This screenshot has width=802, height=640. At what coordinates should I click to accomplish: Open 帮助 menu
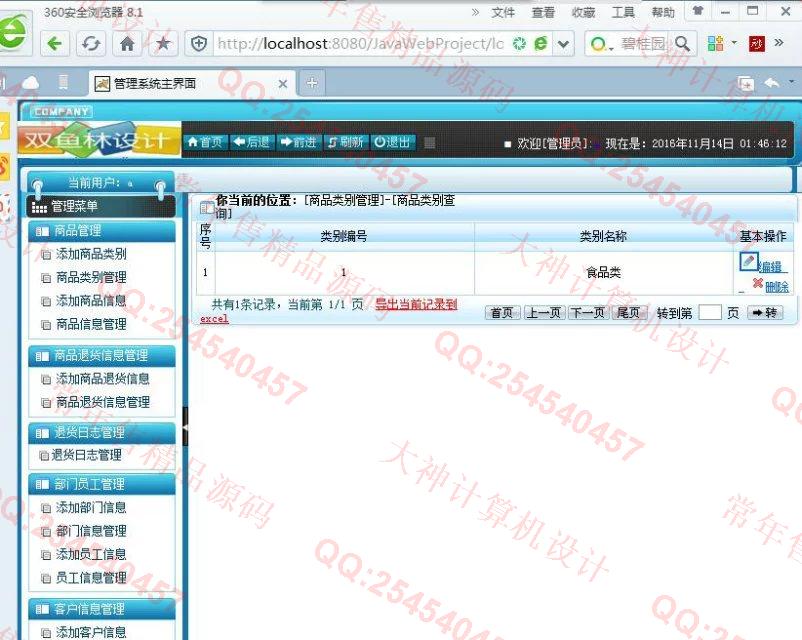point(663,12)
